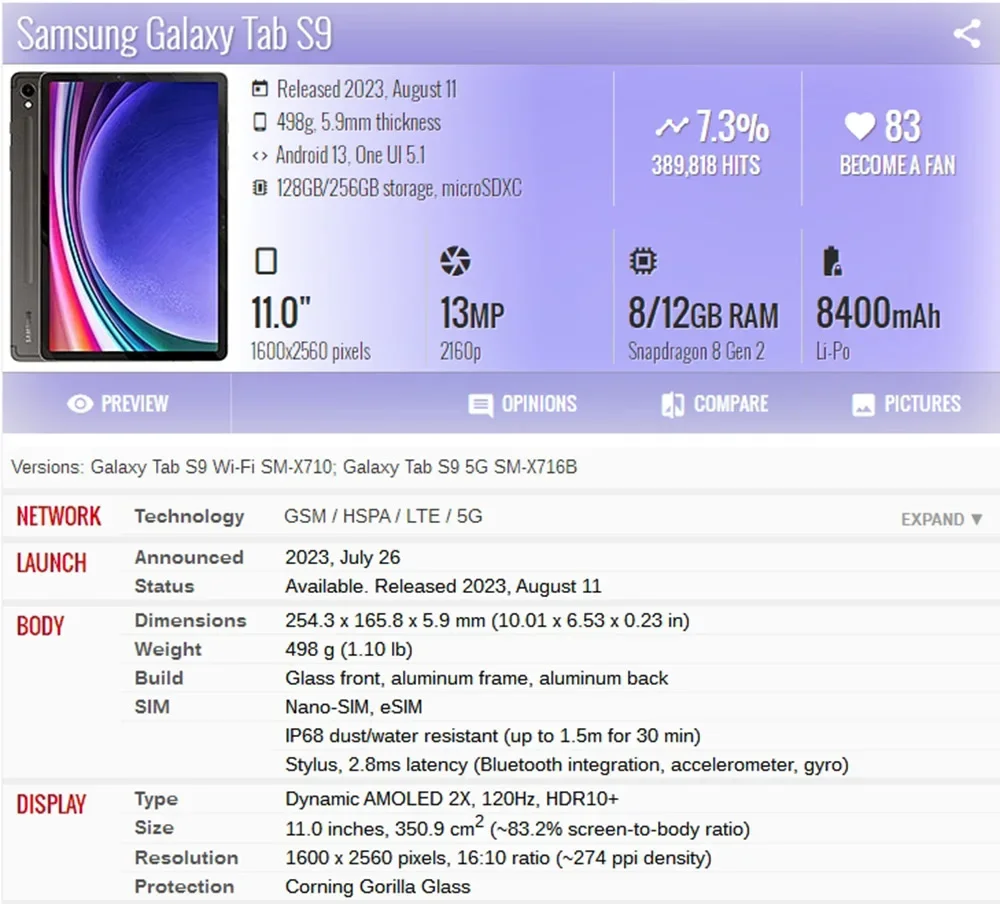Click the camera shutter icon above 13MP
Screen dimensions: 1000x904
(x=454, y=262)
